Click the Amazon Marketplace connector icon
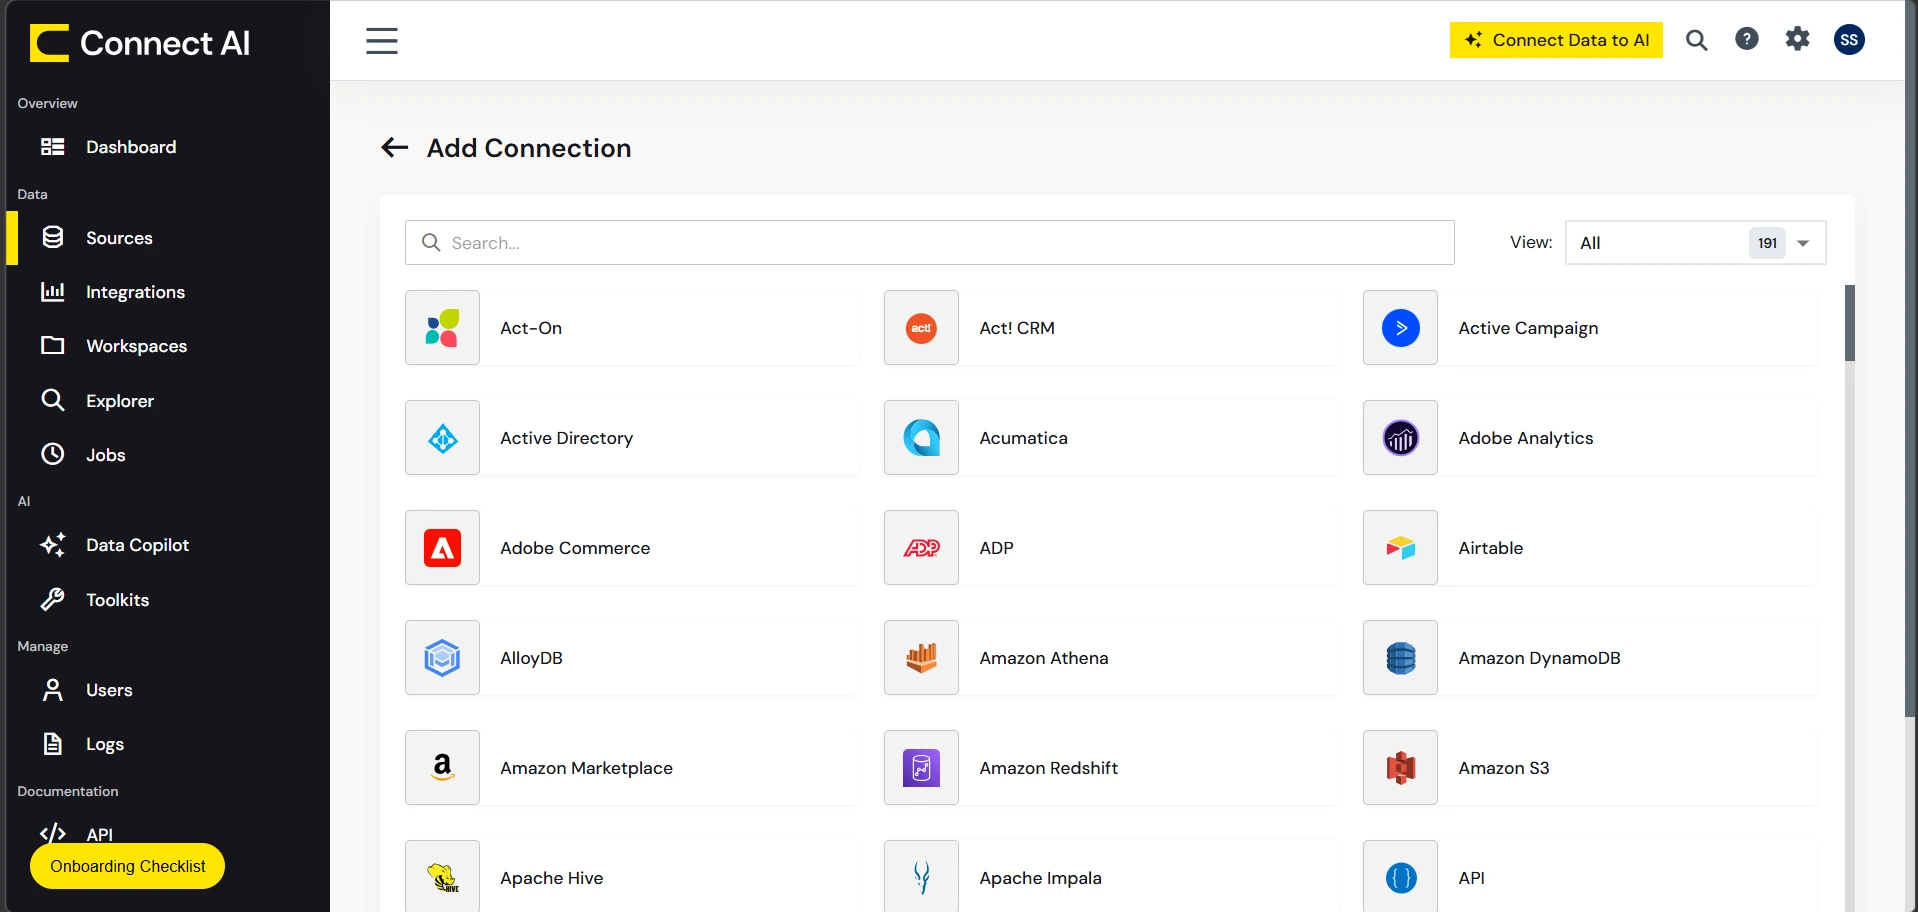 [x=442, y=768]
